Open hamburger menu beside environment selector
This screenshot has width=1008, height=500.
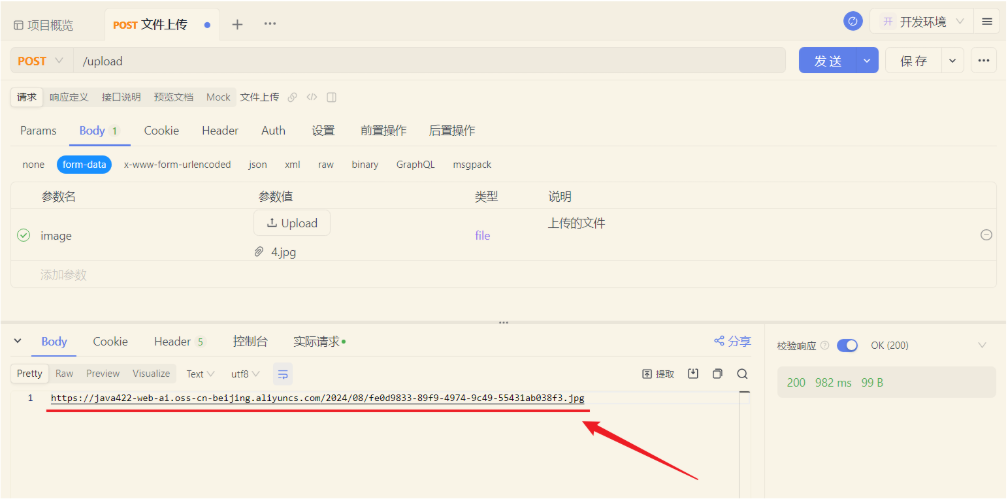click(x=987, y=22)
